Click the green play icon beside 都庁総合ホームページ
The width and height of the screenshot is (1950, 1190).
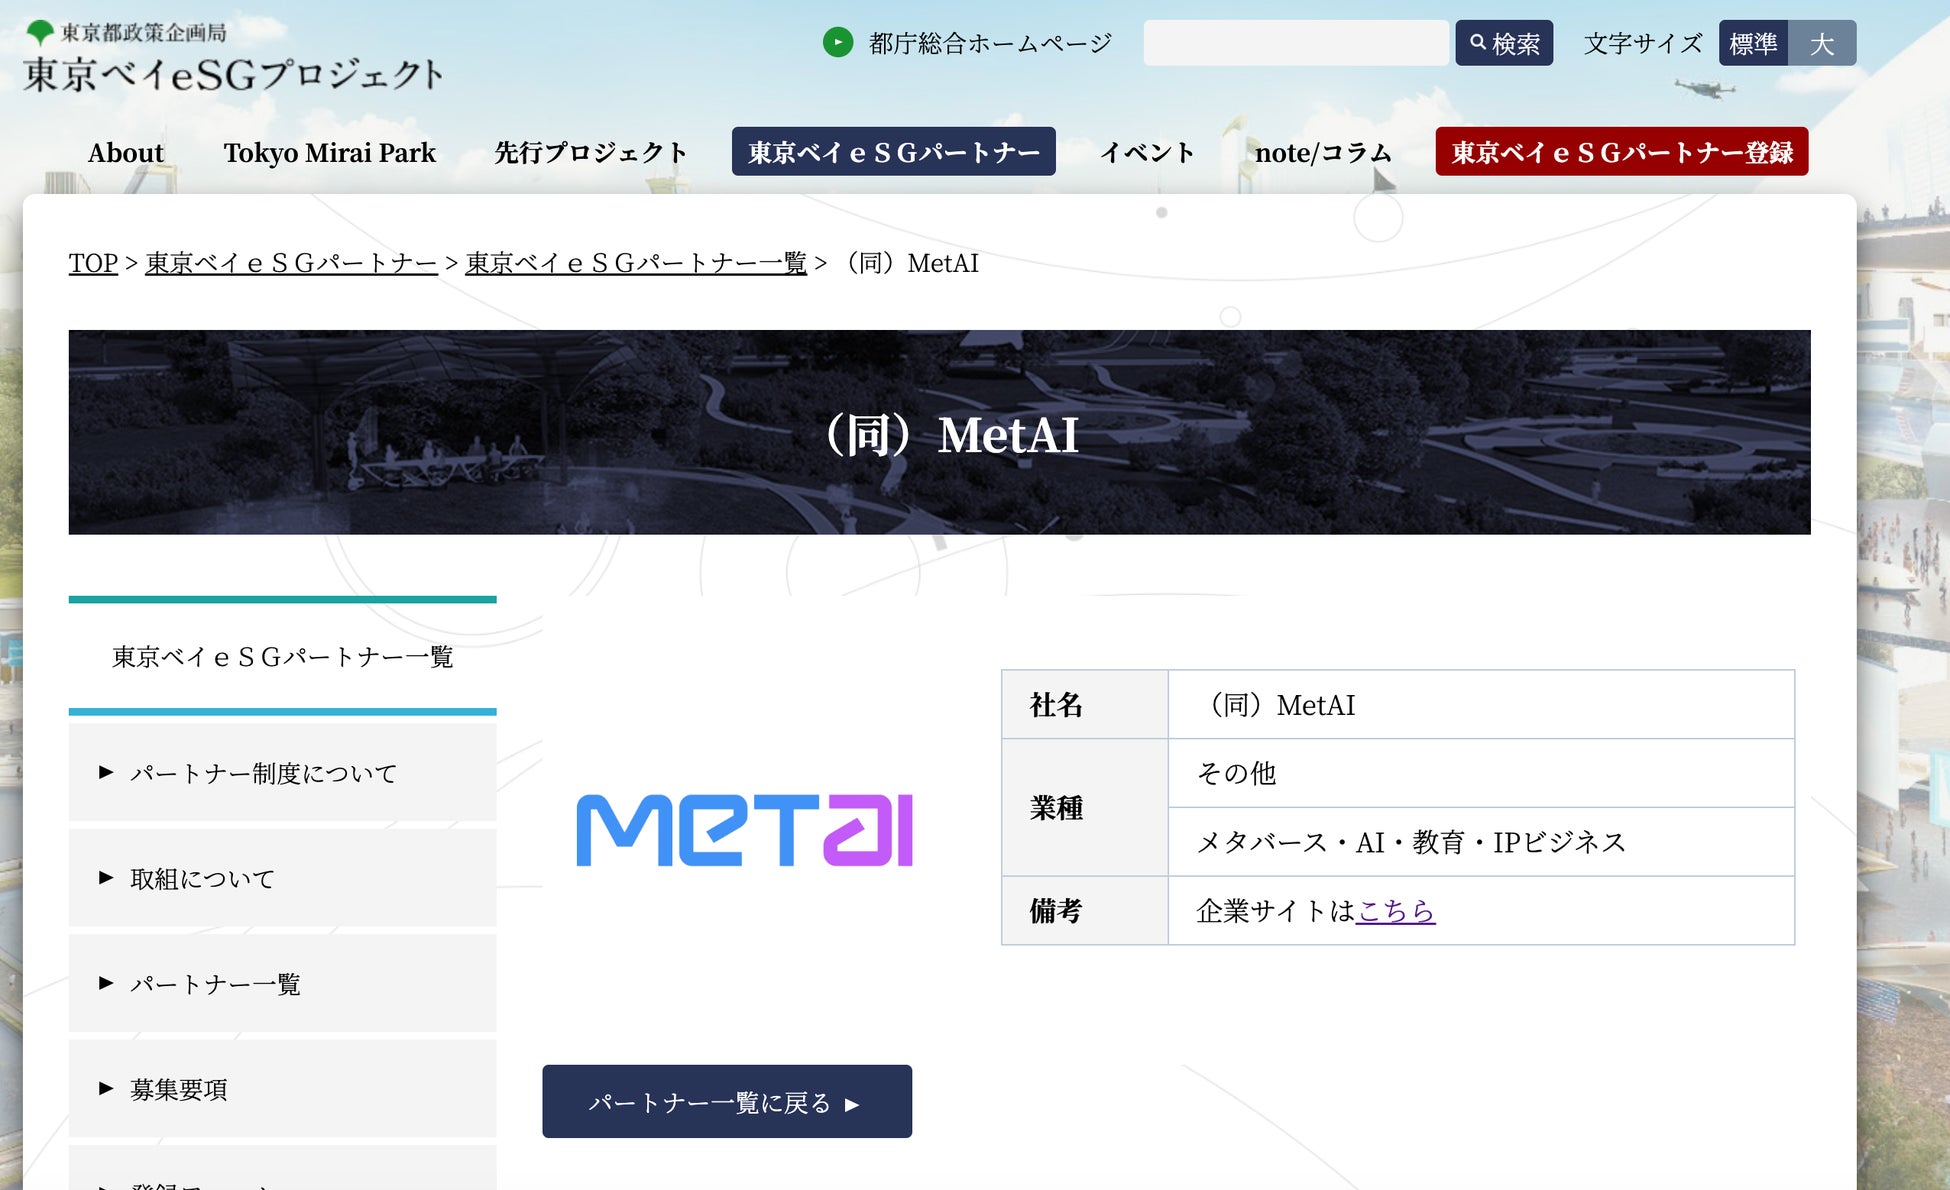tap(837, 43)
